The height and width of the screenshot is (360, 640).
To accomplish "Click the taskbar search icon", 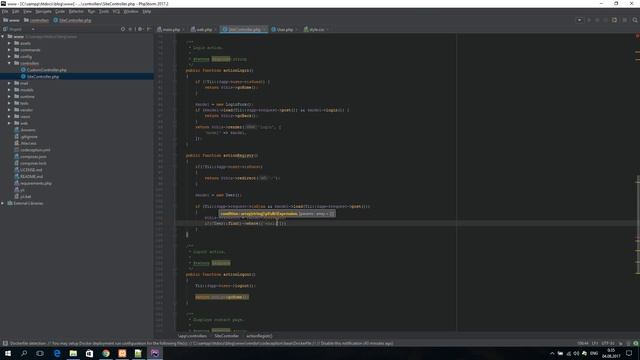I will click(x=24, y=353).
